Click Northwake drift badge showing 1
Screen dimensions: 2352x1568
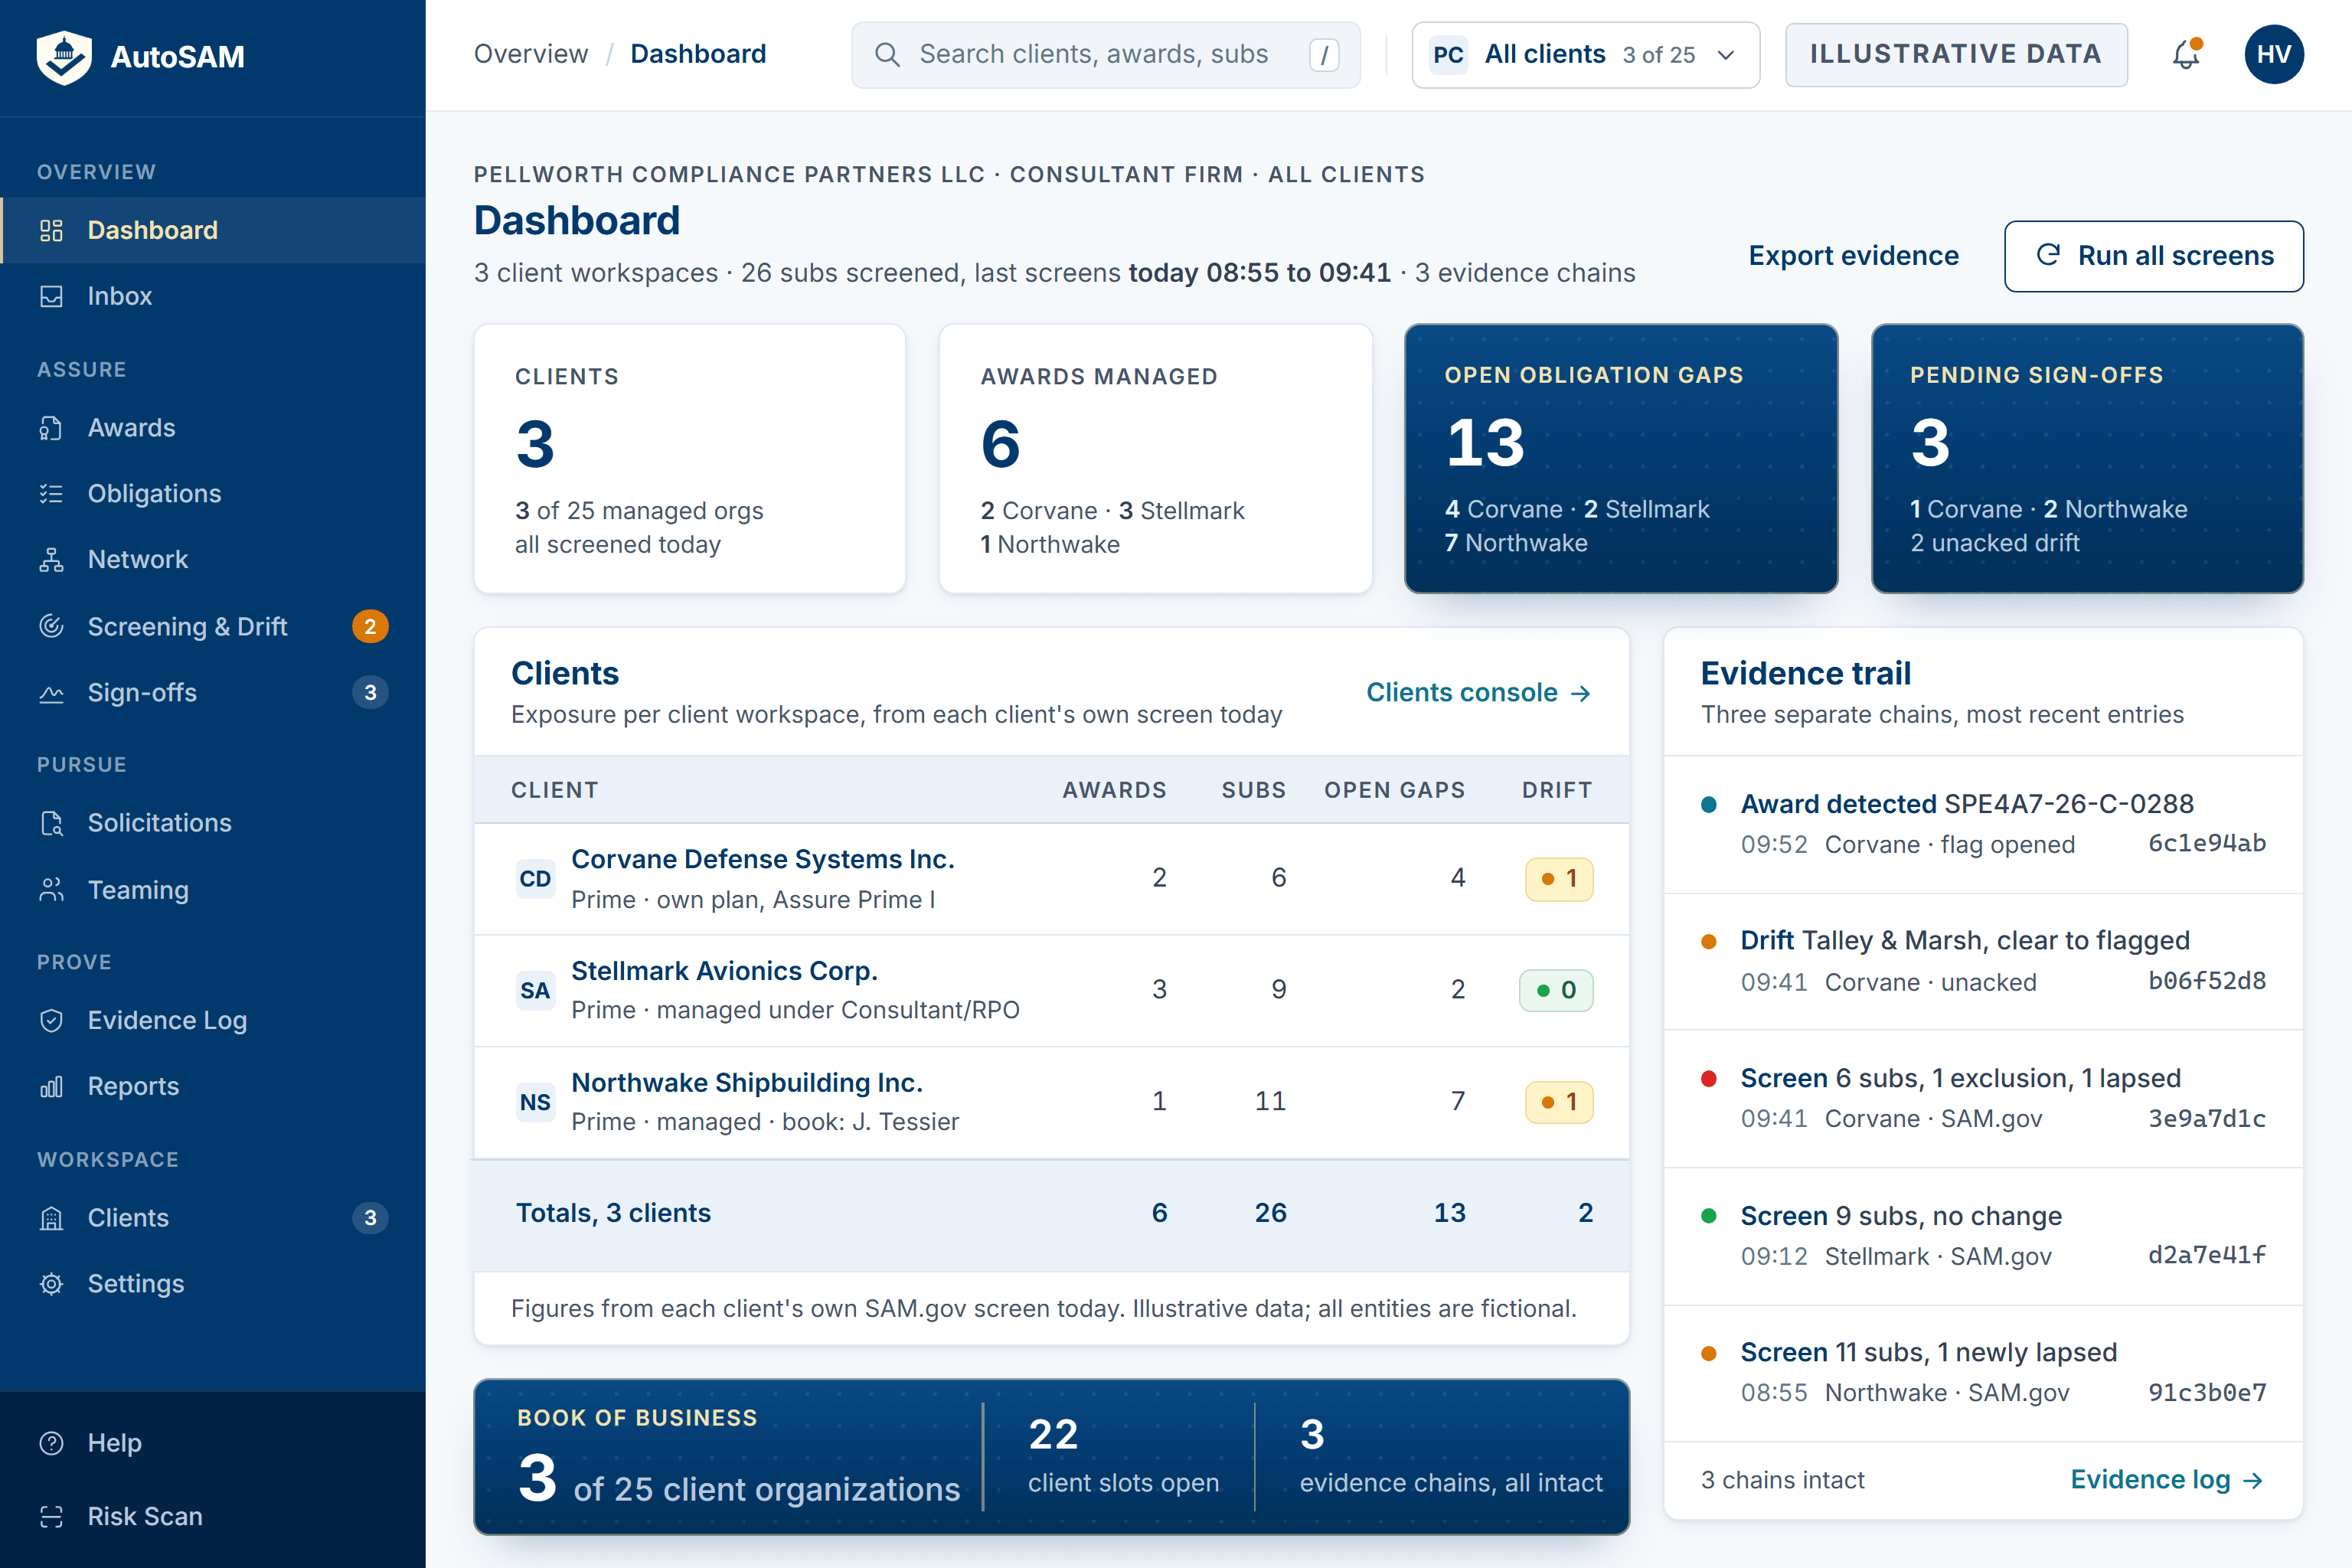coord(1558,1102)
